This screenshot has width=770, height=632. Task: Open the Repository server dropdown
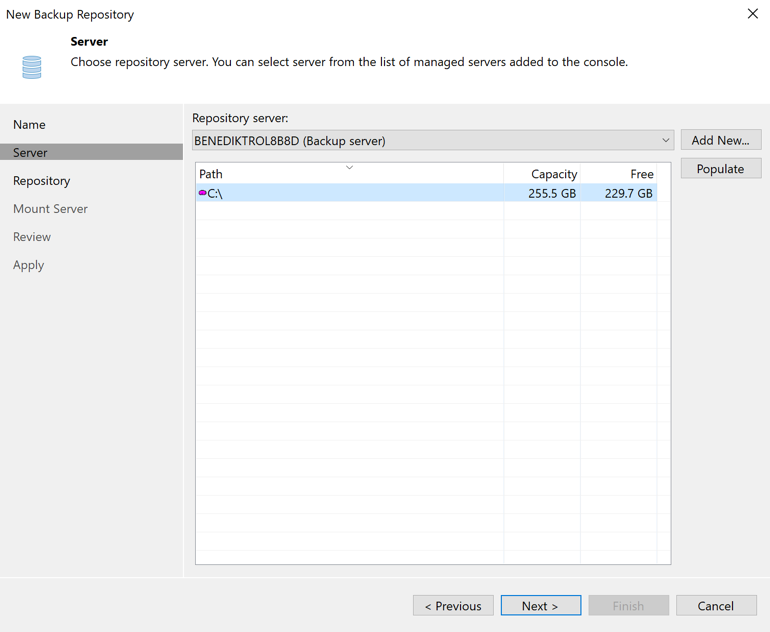432,141
